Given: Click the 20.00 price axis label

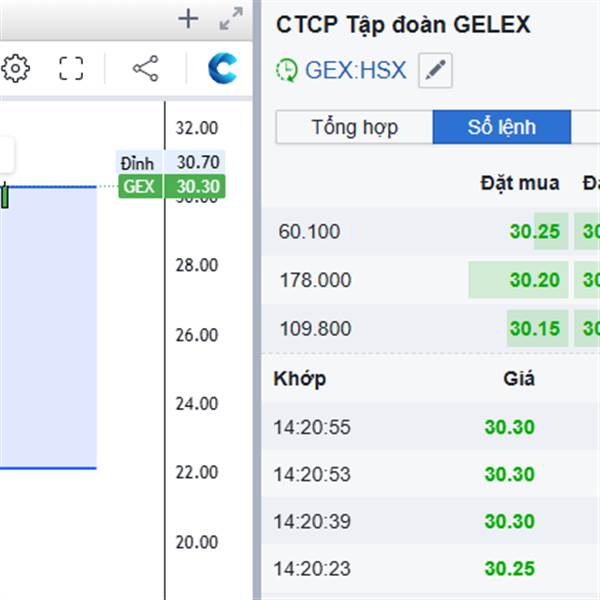Looking at the screenshot, I should (197, 542).
